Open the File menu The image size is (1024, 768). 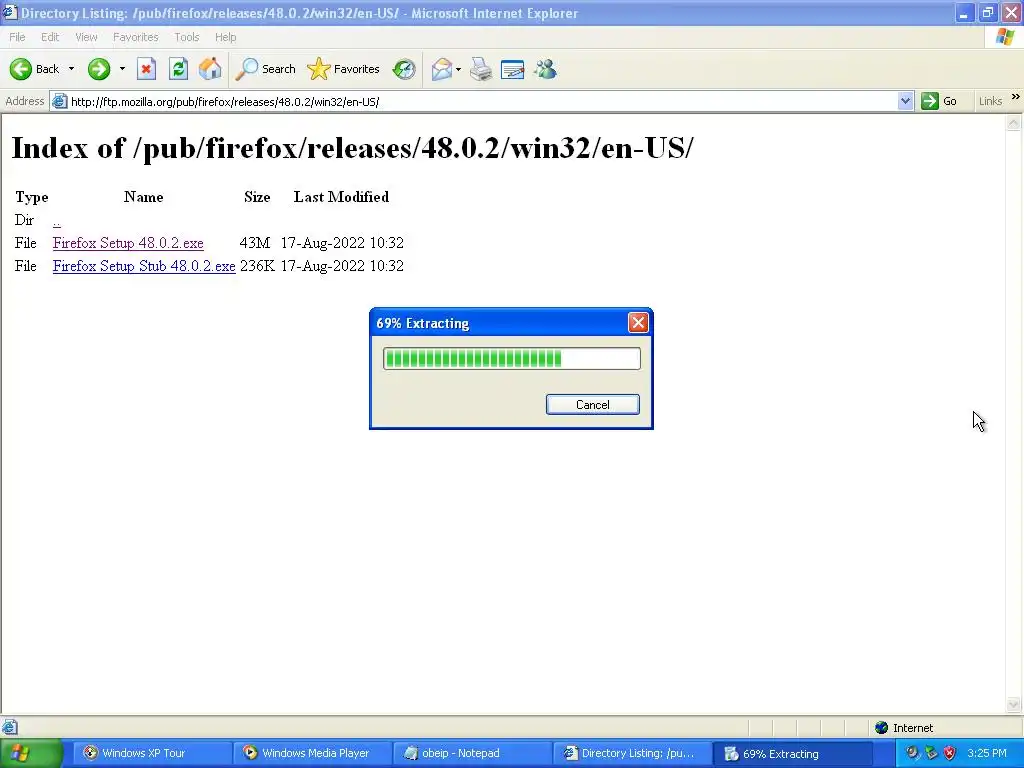(x=17, y=37)
